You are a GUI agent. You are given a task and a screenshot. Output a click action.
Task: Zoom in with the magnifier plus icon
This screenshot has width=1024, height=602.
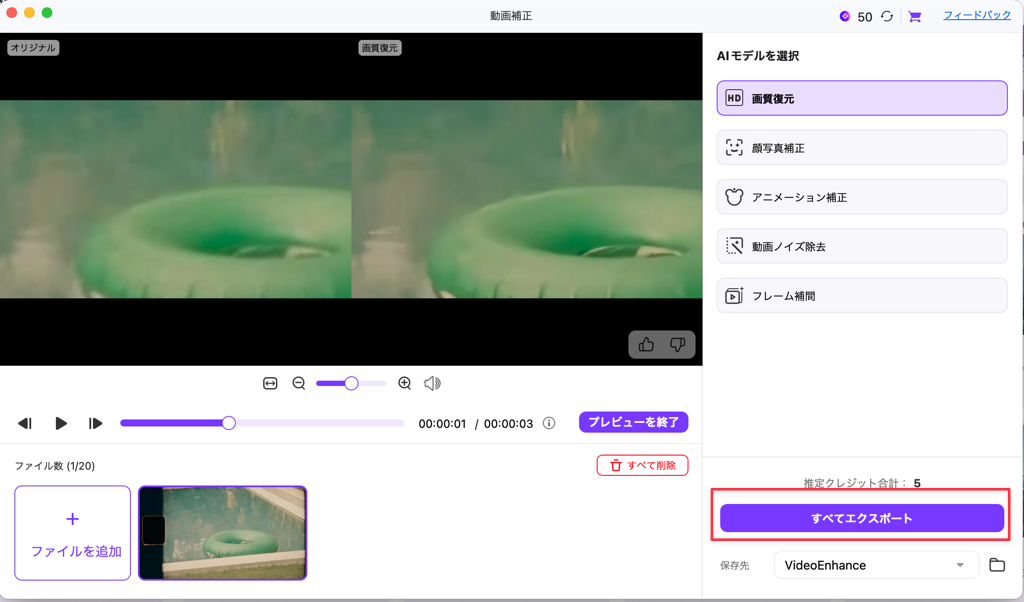click(x=404, y=382)
